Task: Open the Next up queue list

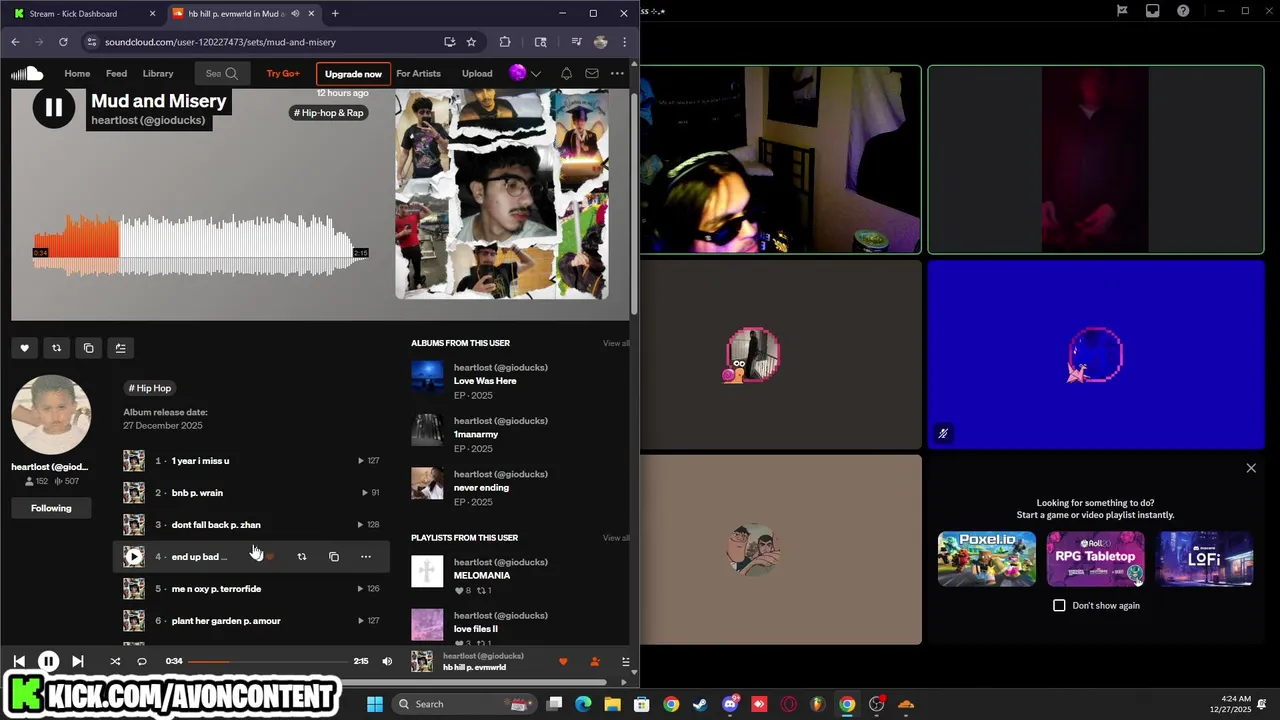Action: click(625, 661)
